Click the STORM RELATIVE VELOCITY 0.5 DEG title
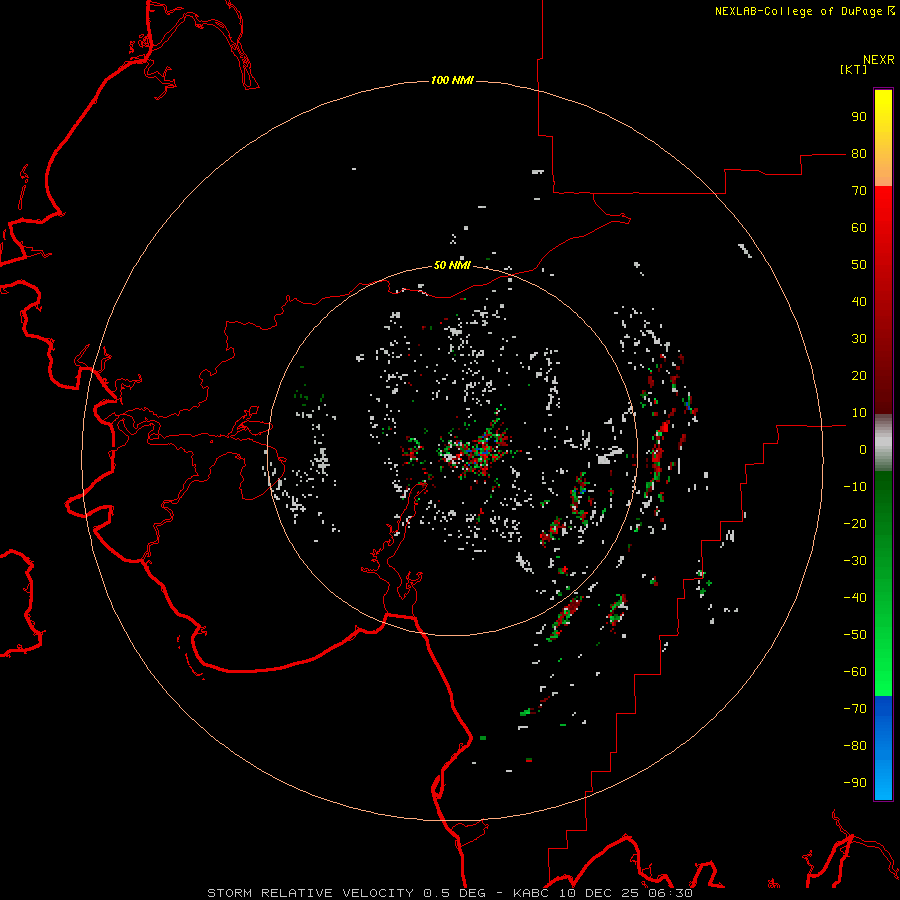The image size is (900, 900). [346, 893]
